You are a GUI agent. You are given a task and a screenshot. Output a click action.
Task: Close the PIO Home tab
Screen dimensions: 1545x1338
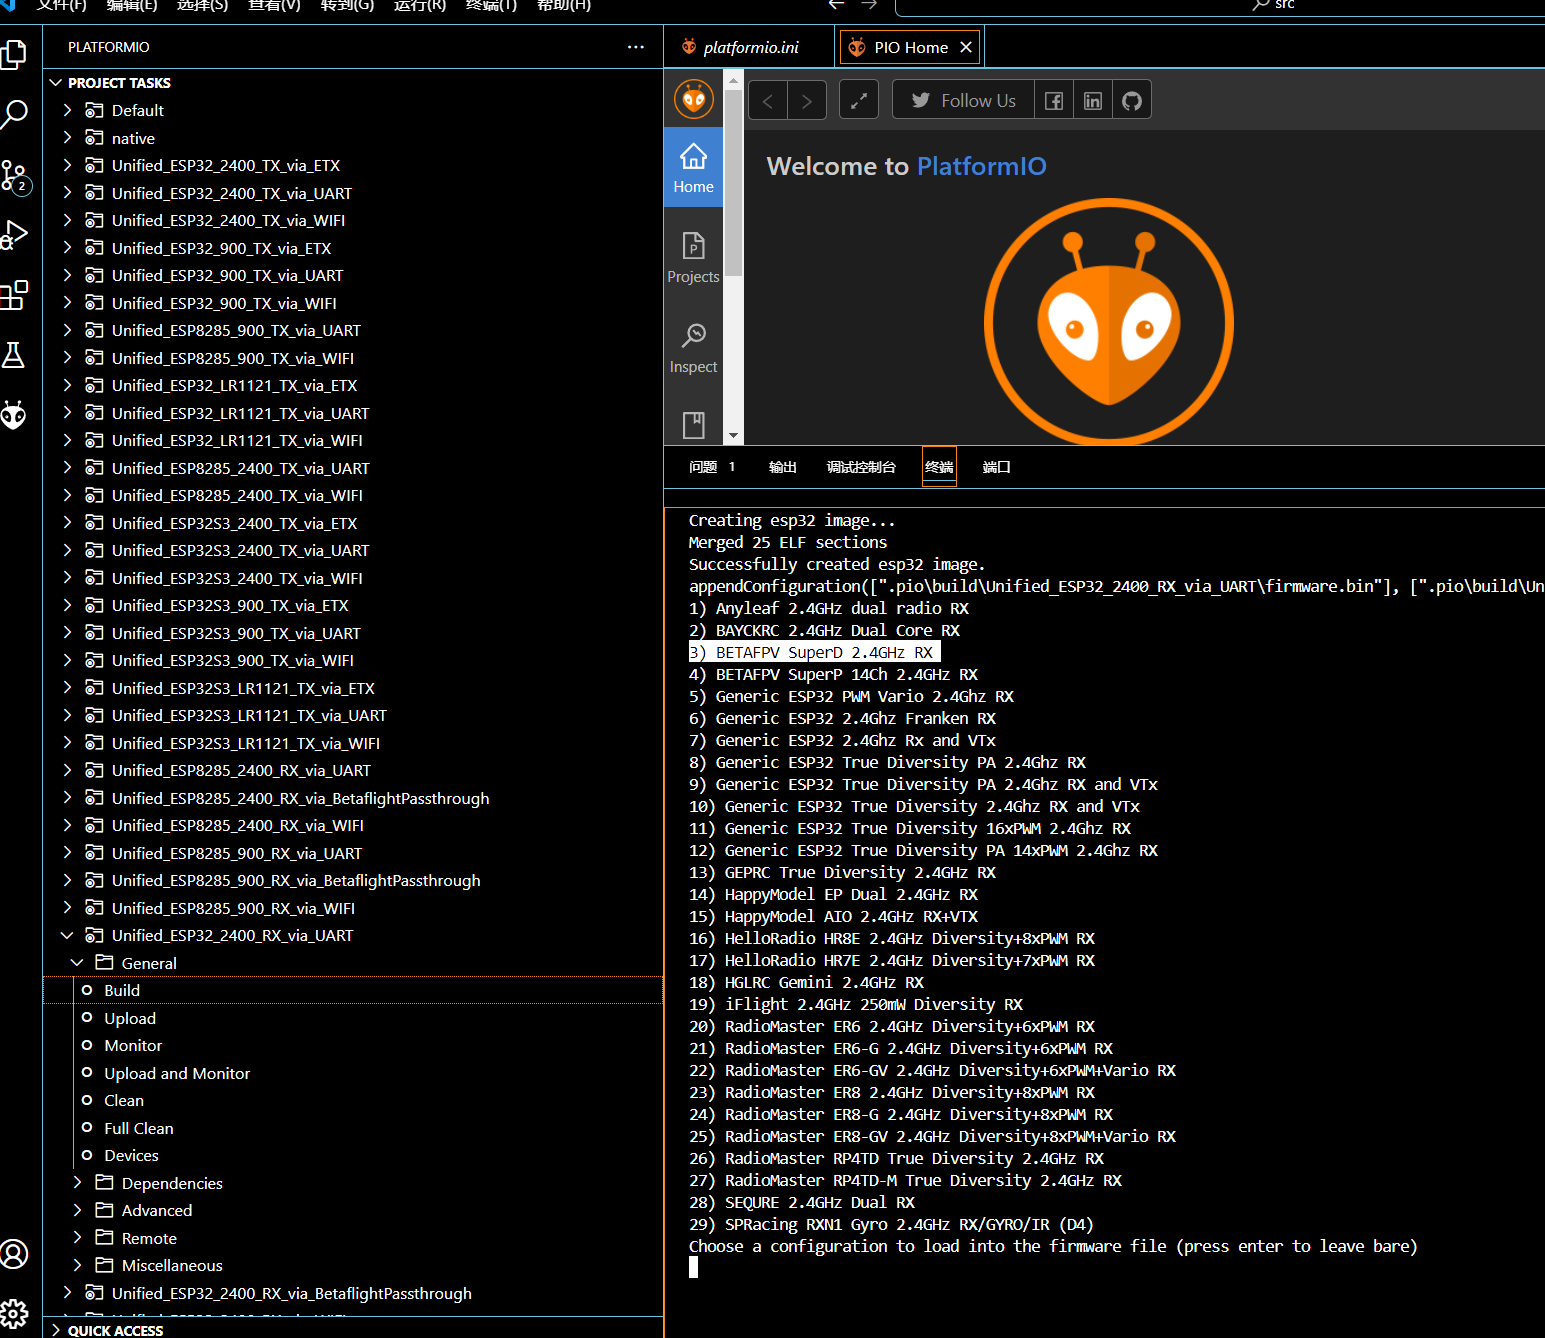pyautogui.click(x=966, y=47)
